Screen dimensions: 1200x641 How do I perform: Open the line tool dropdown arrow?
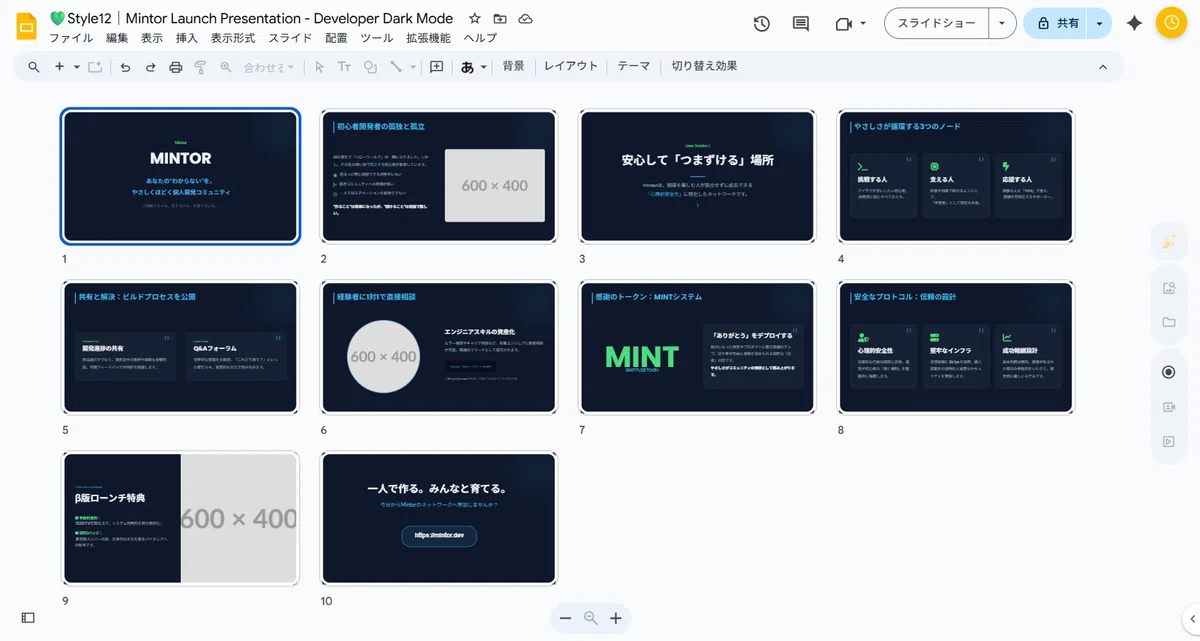coord(414,67)
